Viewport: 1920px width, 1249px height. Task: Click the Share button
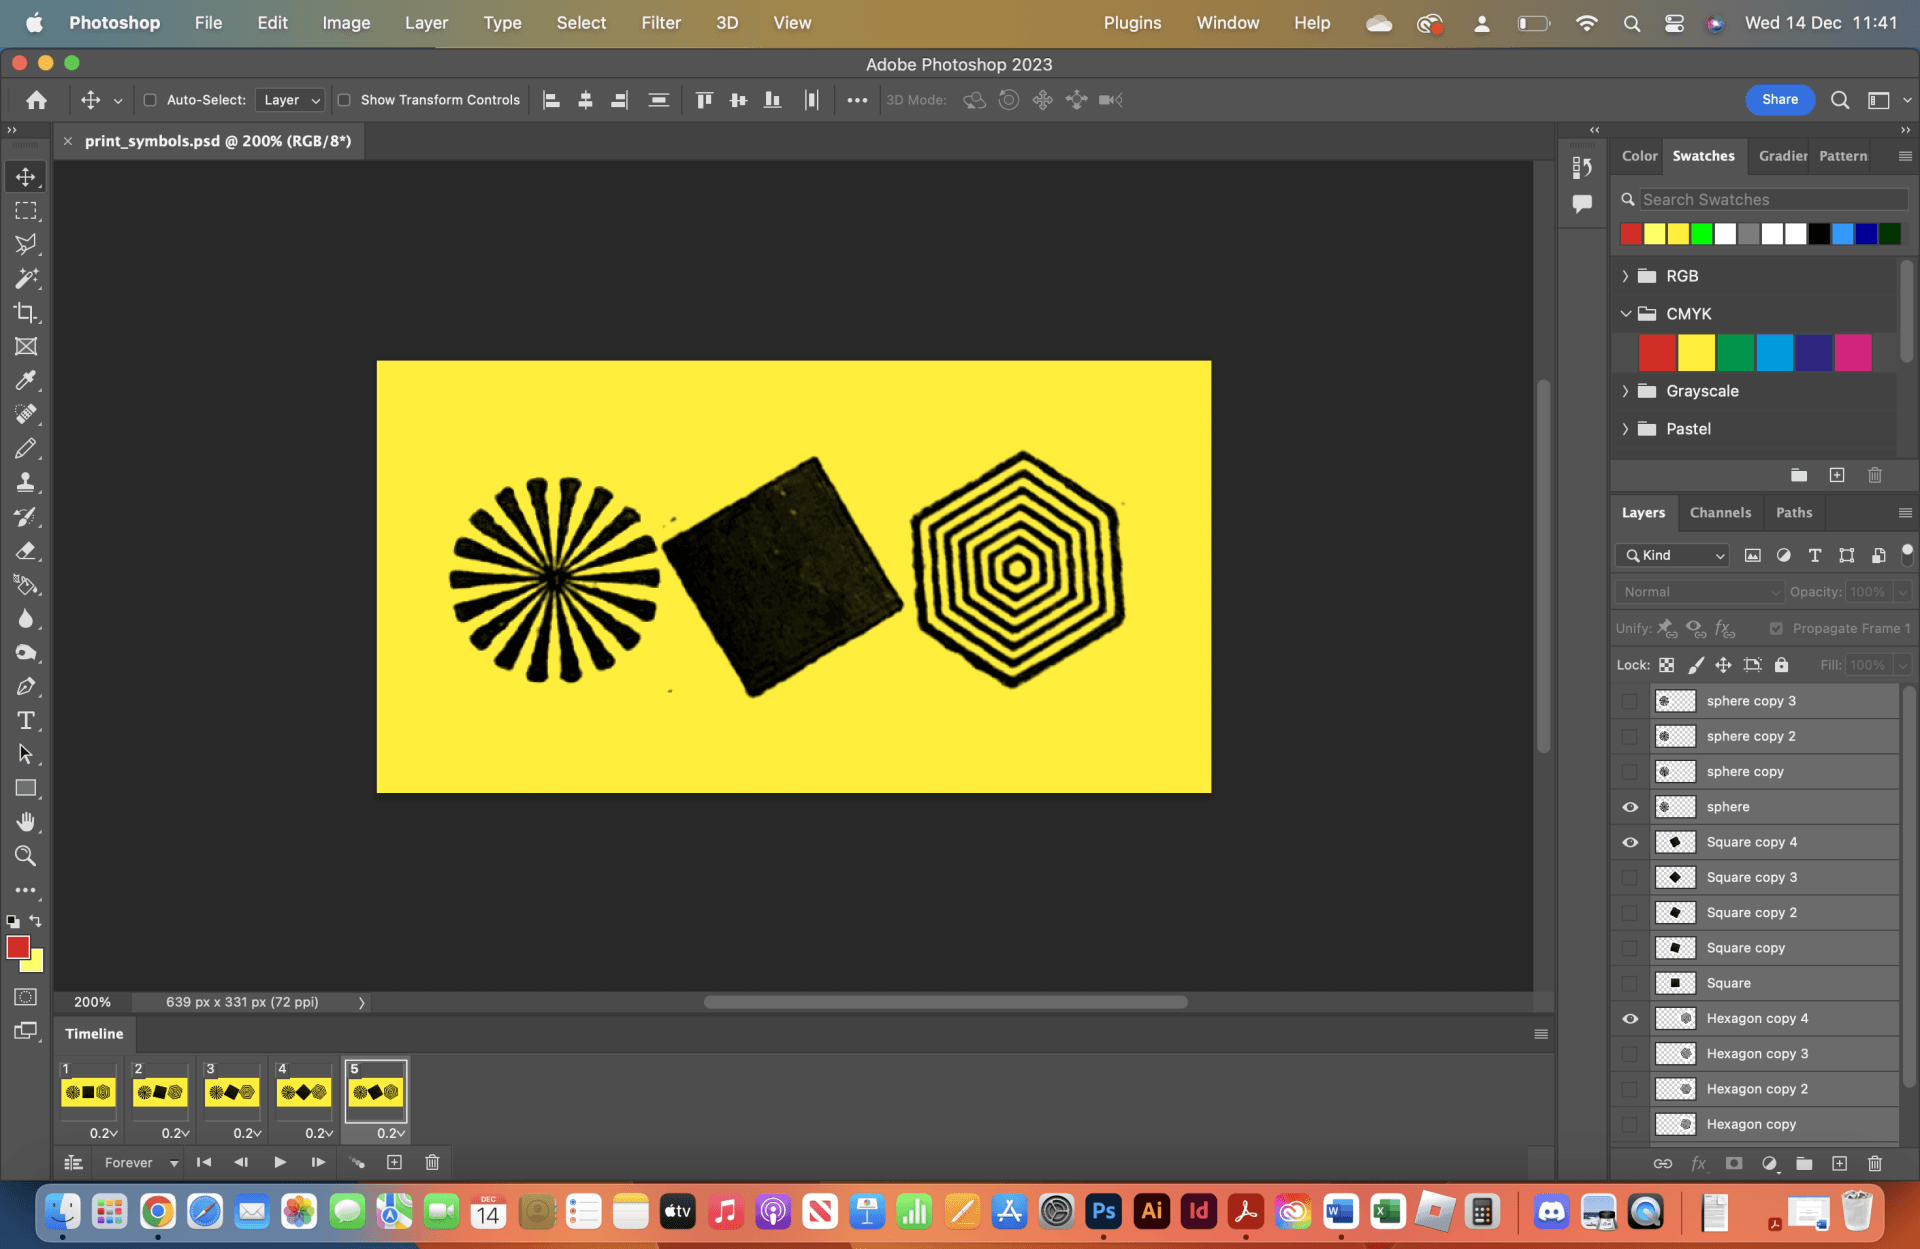coord(1779,99)
